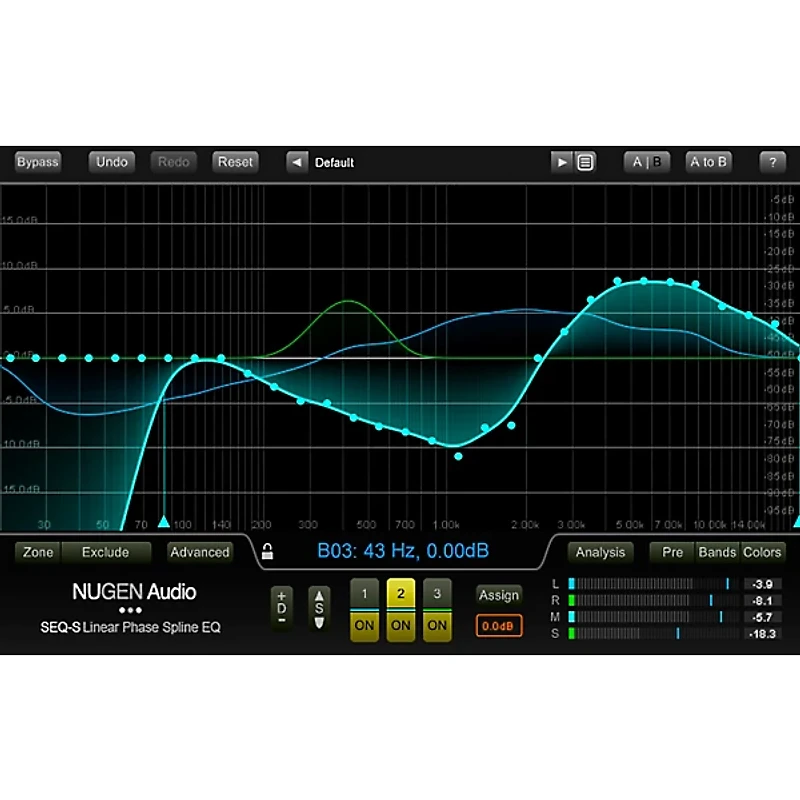Image resolution: width=800 pixels, height=800 pixels.
Task: Click the -18.3 S peak value
Action: [762, 634]
